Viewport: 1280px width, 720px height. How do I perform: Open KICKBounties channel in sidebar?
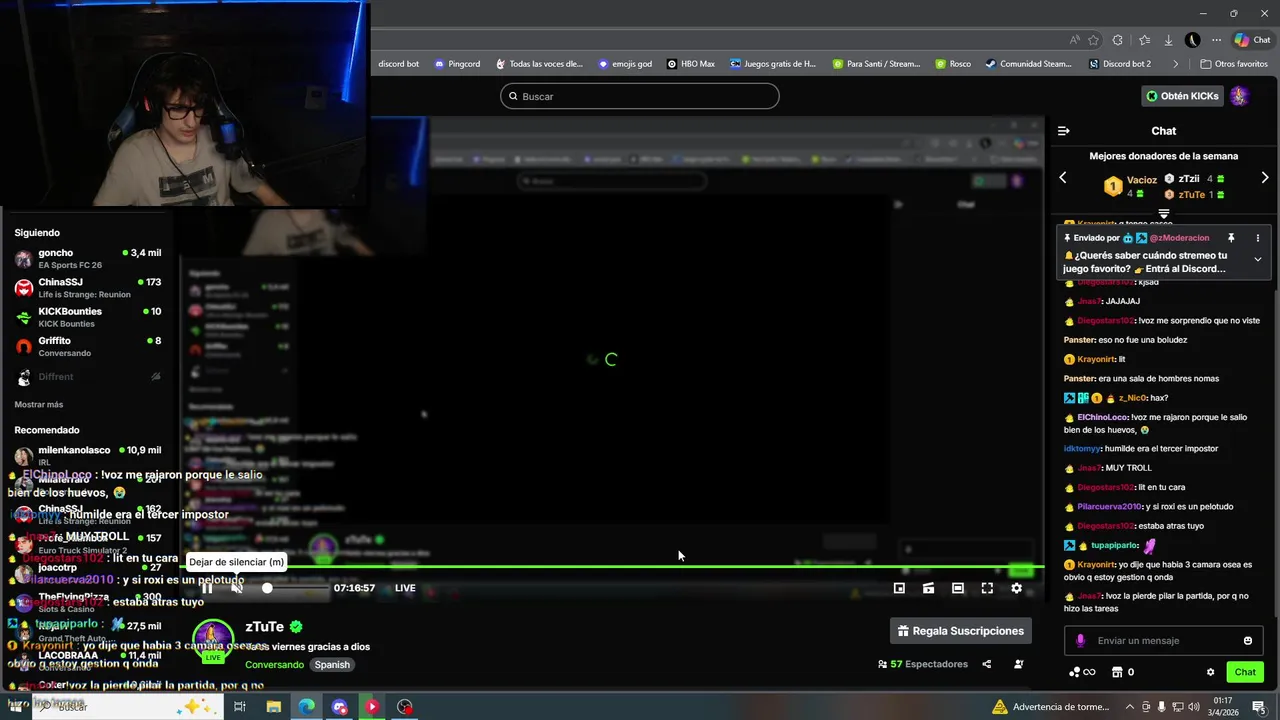(88, 317)
